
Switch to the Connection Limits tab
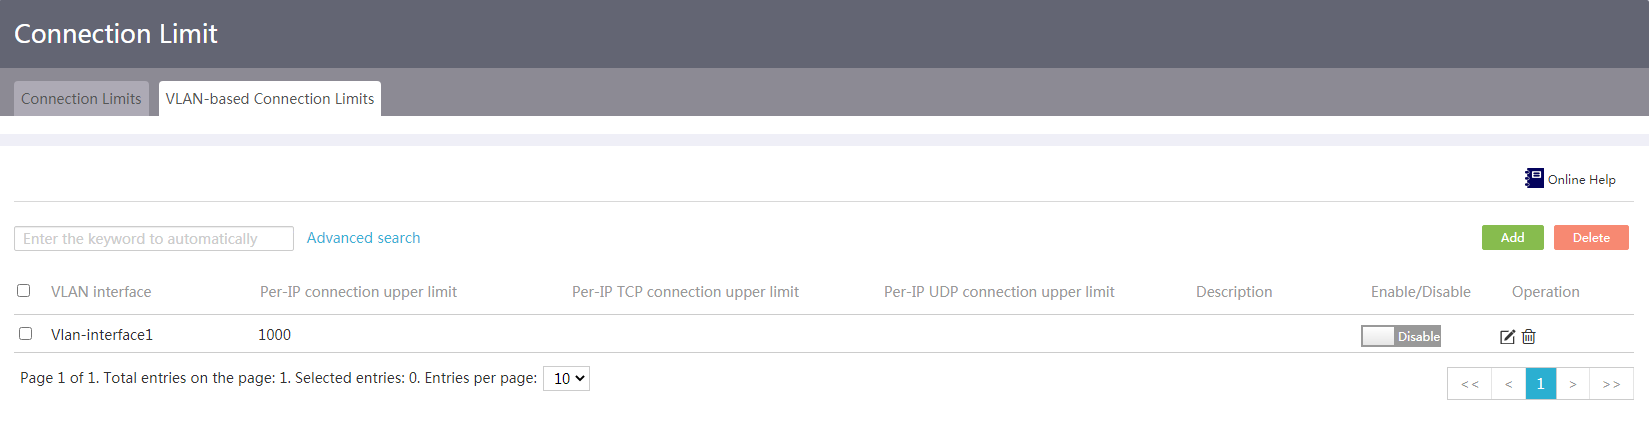(81, 99)
